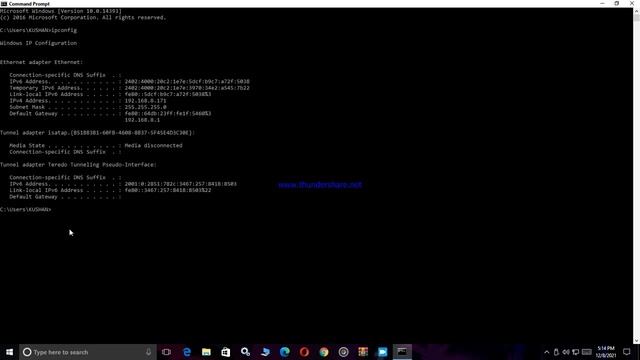The width and height of the screenshot is (640, 360).
Task: Open the touch keyboard tray icon
Action: [587, 352]
